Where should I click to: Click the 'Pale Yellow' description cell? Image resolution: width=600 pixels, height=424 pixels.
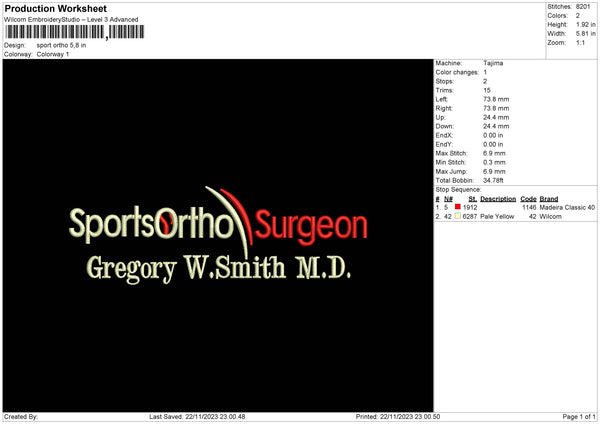497,217
